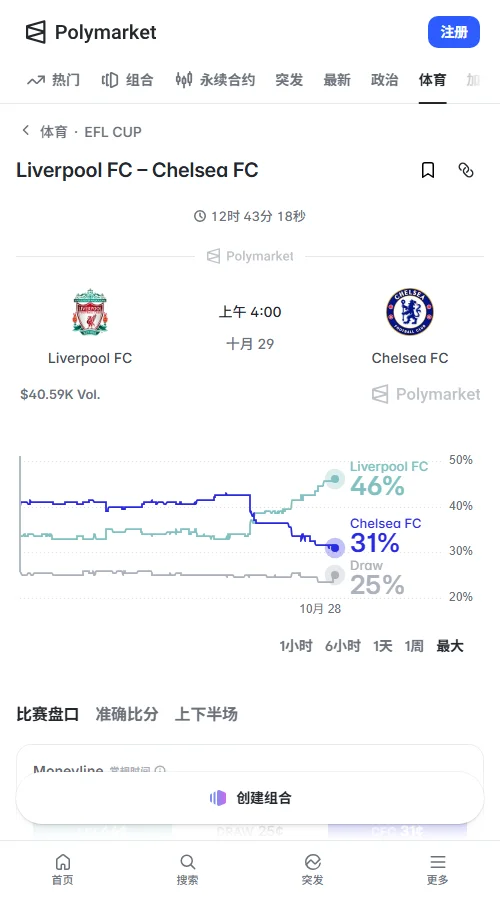Open the 搜索 search icon
Viewport: 500px width, 900px height.
187,862
